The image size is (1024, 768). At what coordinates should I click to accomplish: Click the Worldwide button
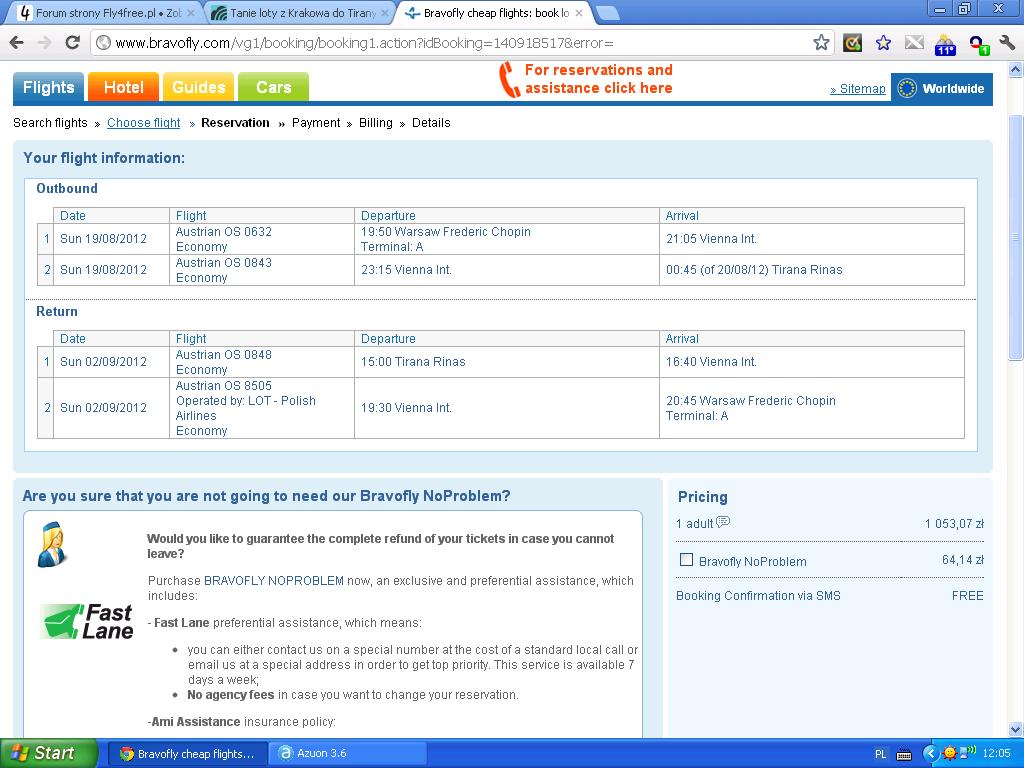[x=942, y=88]
